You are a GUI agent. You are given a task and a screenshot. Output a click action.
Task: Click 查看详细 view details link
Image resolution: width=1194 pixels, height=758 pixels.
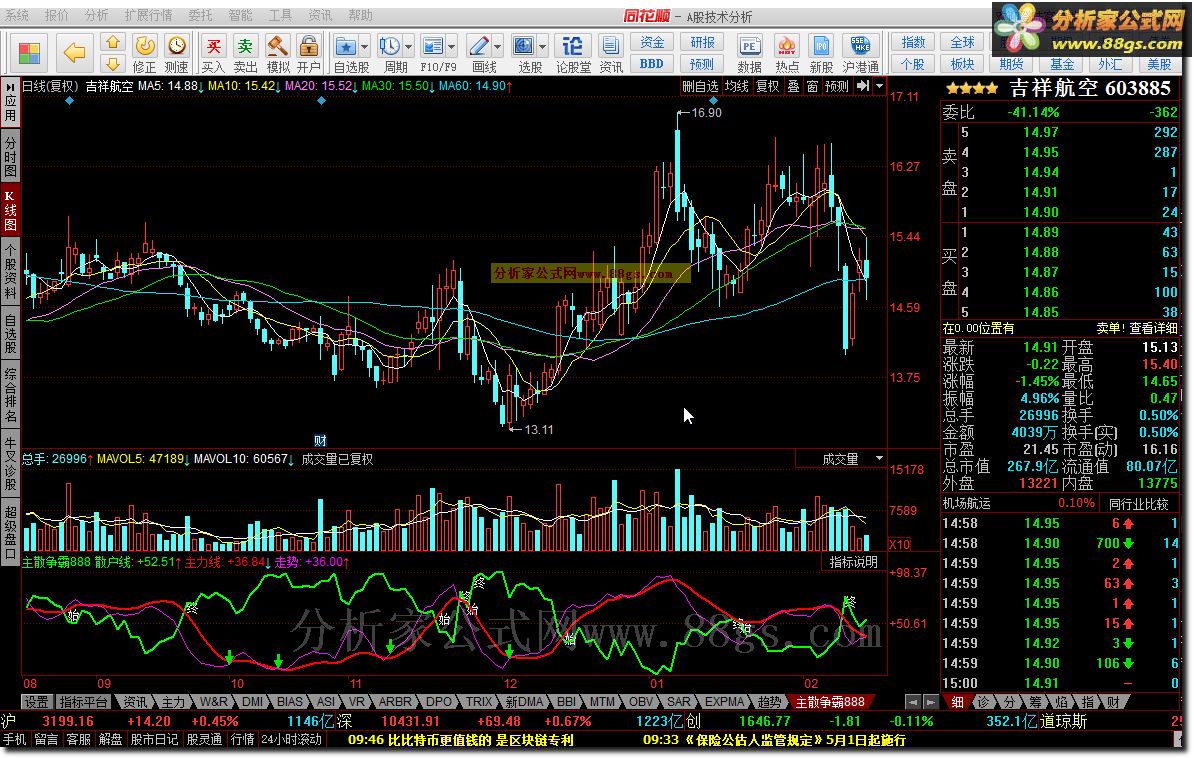(1154, 328)
